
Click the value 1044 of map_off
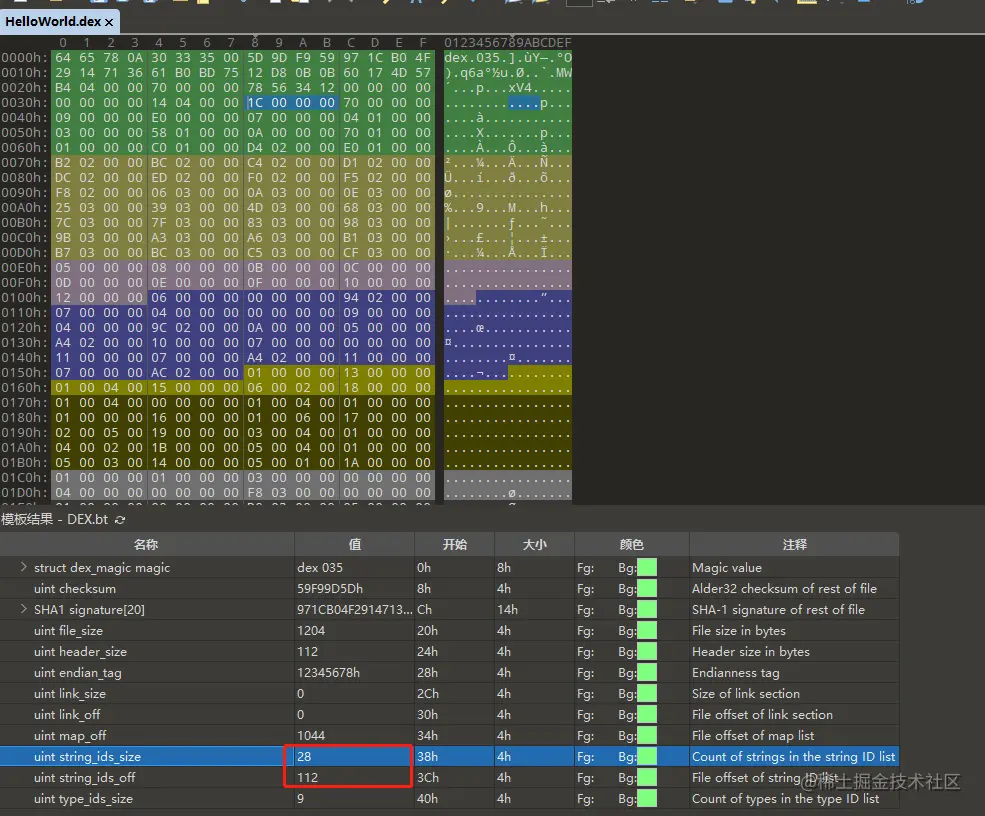pyautogui.click(x=311, y=736)
